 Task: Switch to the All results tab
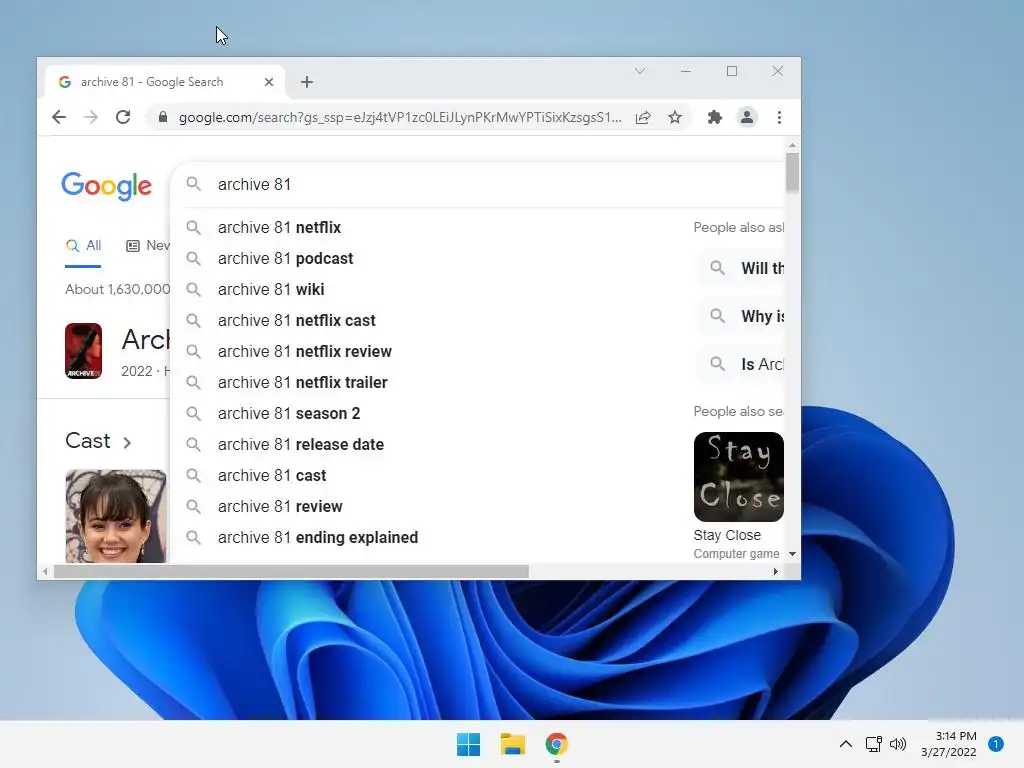pos(83,246)
